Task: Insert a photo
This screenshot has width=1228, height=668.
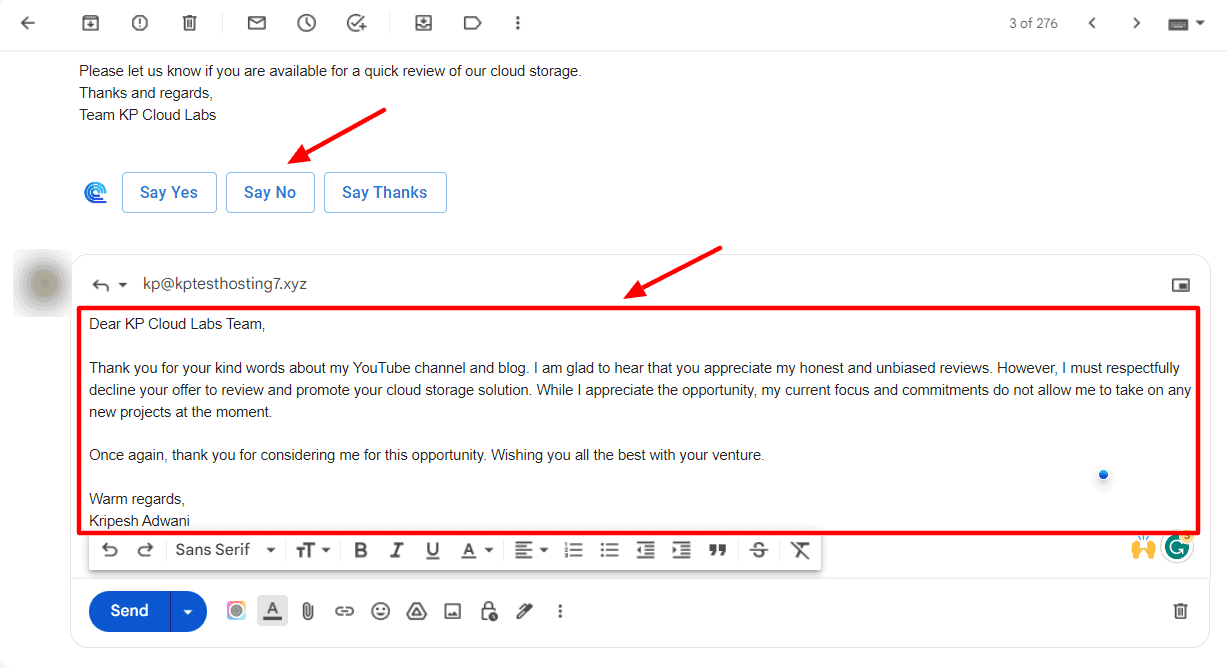Action: pyautogui.click(x=452, y=611)
